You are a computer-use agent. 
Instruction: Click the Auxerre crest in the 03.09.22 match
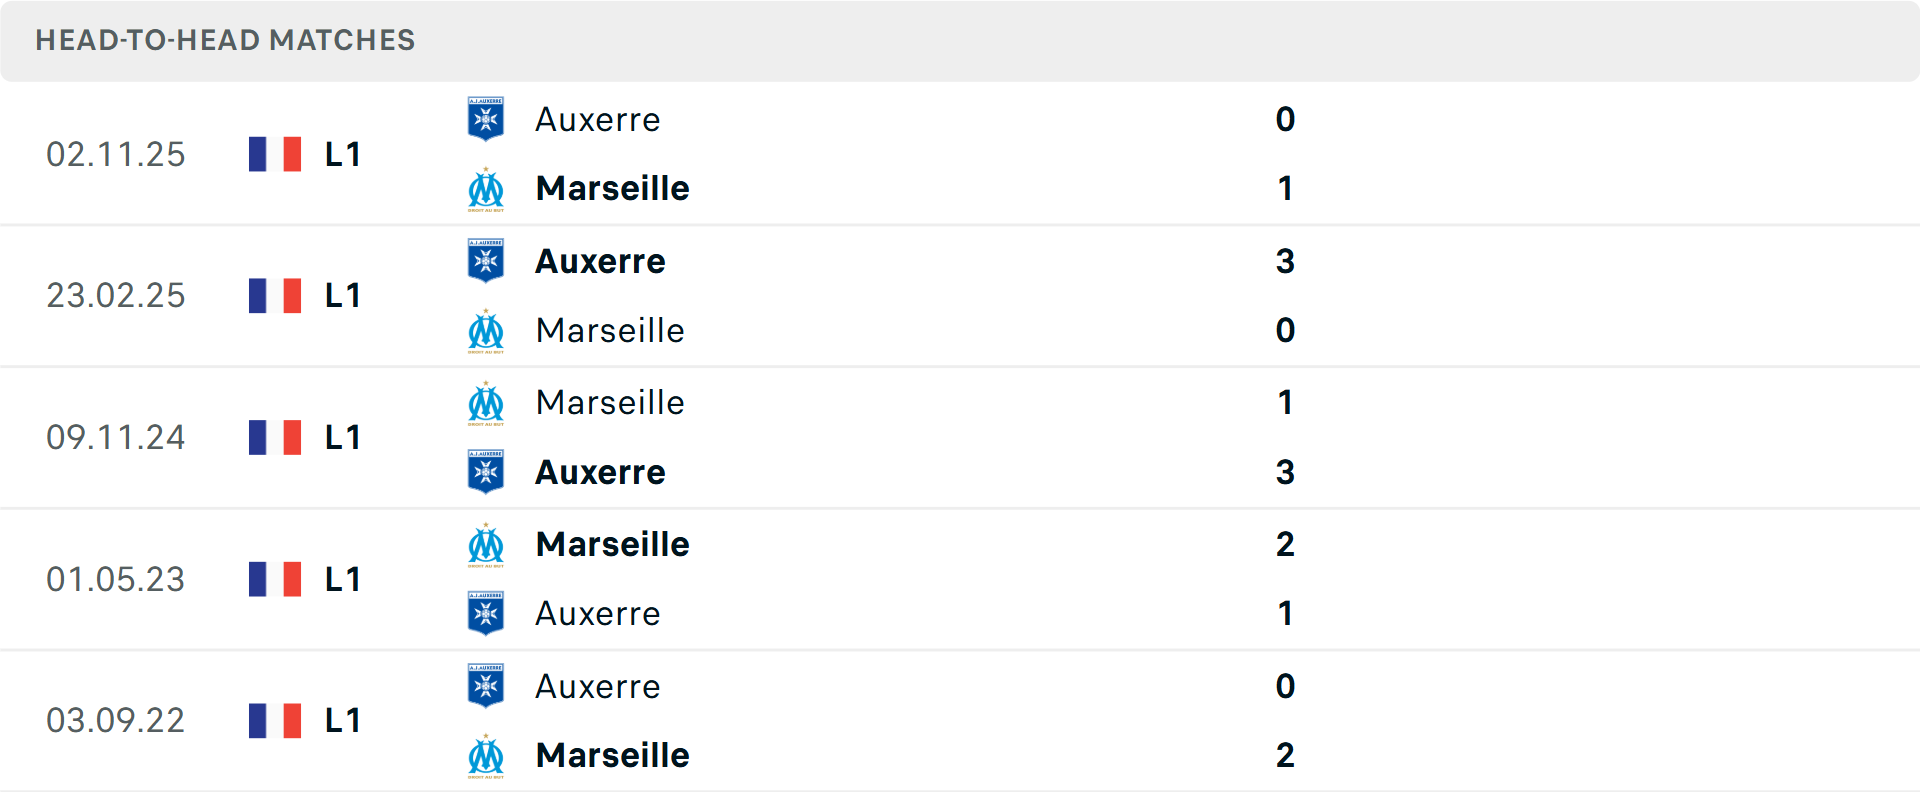[485, 686]
